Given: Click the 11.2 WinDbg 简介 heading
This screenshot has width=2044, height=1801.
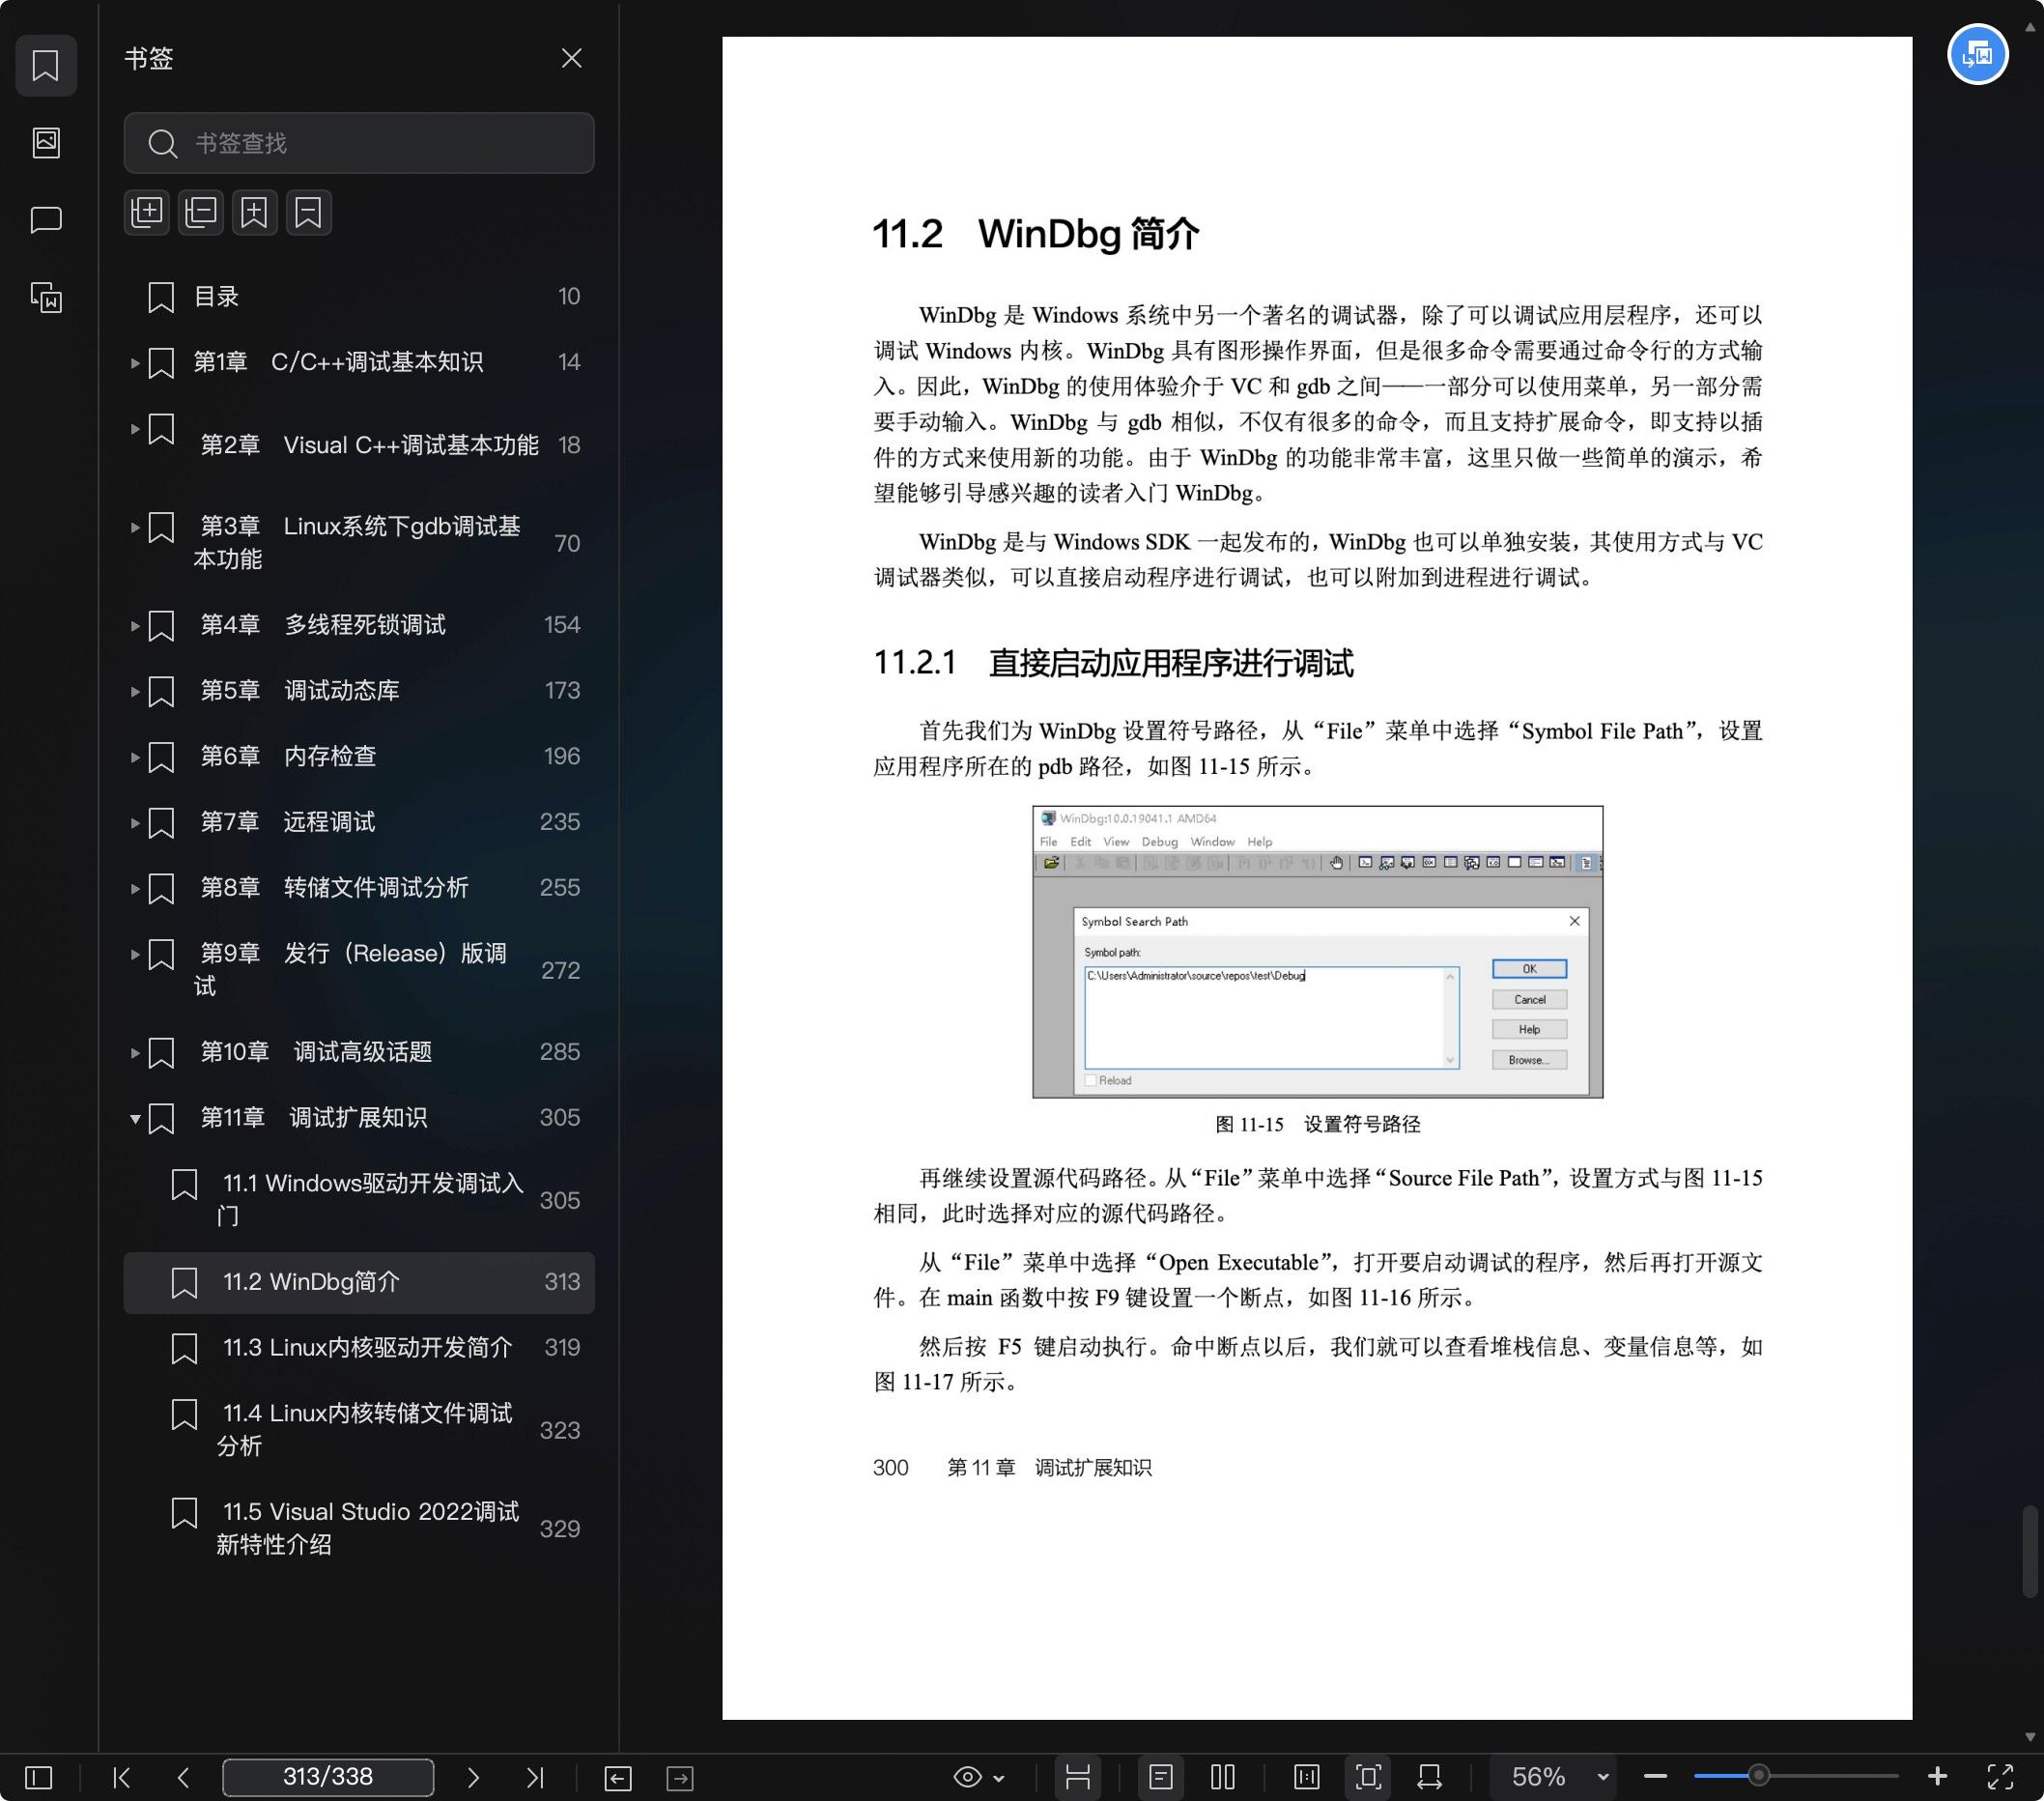Looking at the screenshot, I should click(x=1035, y=234).
